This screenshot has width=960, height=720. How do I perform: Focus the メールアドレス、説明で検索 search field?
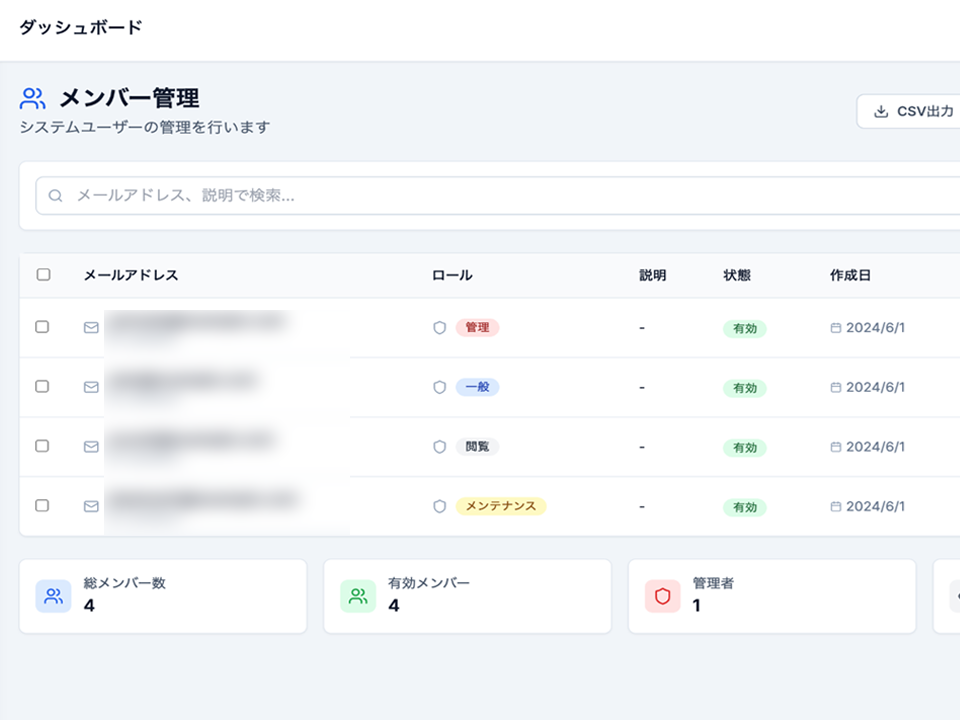pyautogui.click(x=500, y=196)
